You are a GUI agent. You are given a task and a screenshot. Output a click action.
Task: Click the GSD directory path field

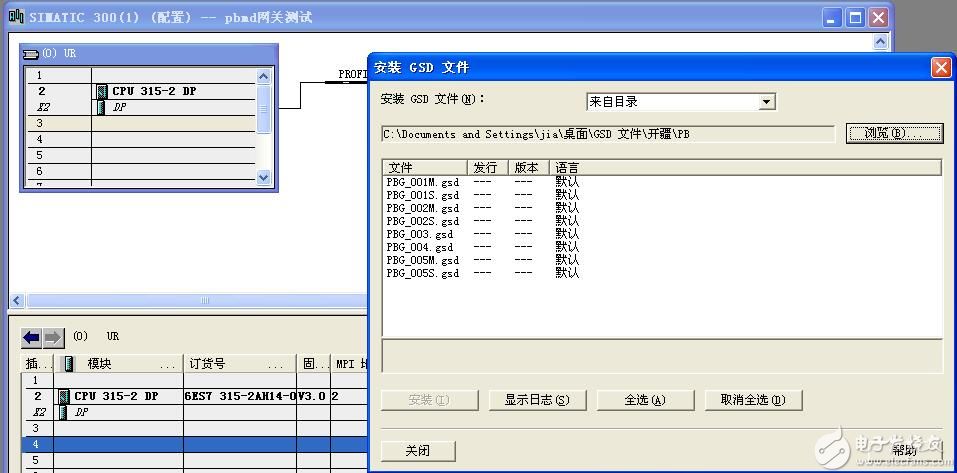pos(608,134)
